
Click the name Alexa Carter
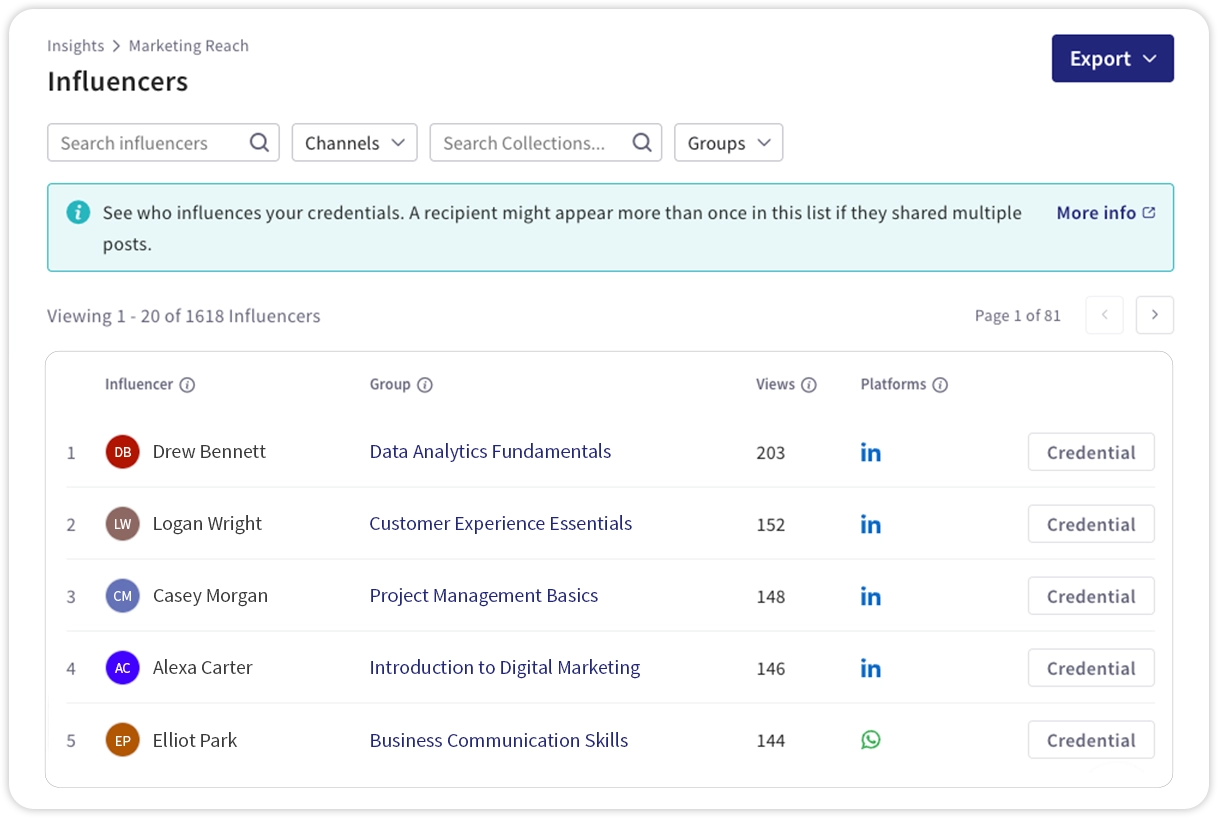[x=202, y=668]
